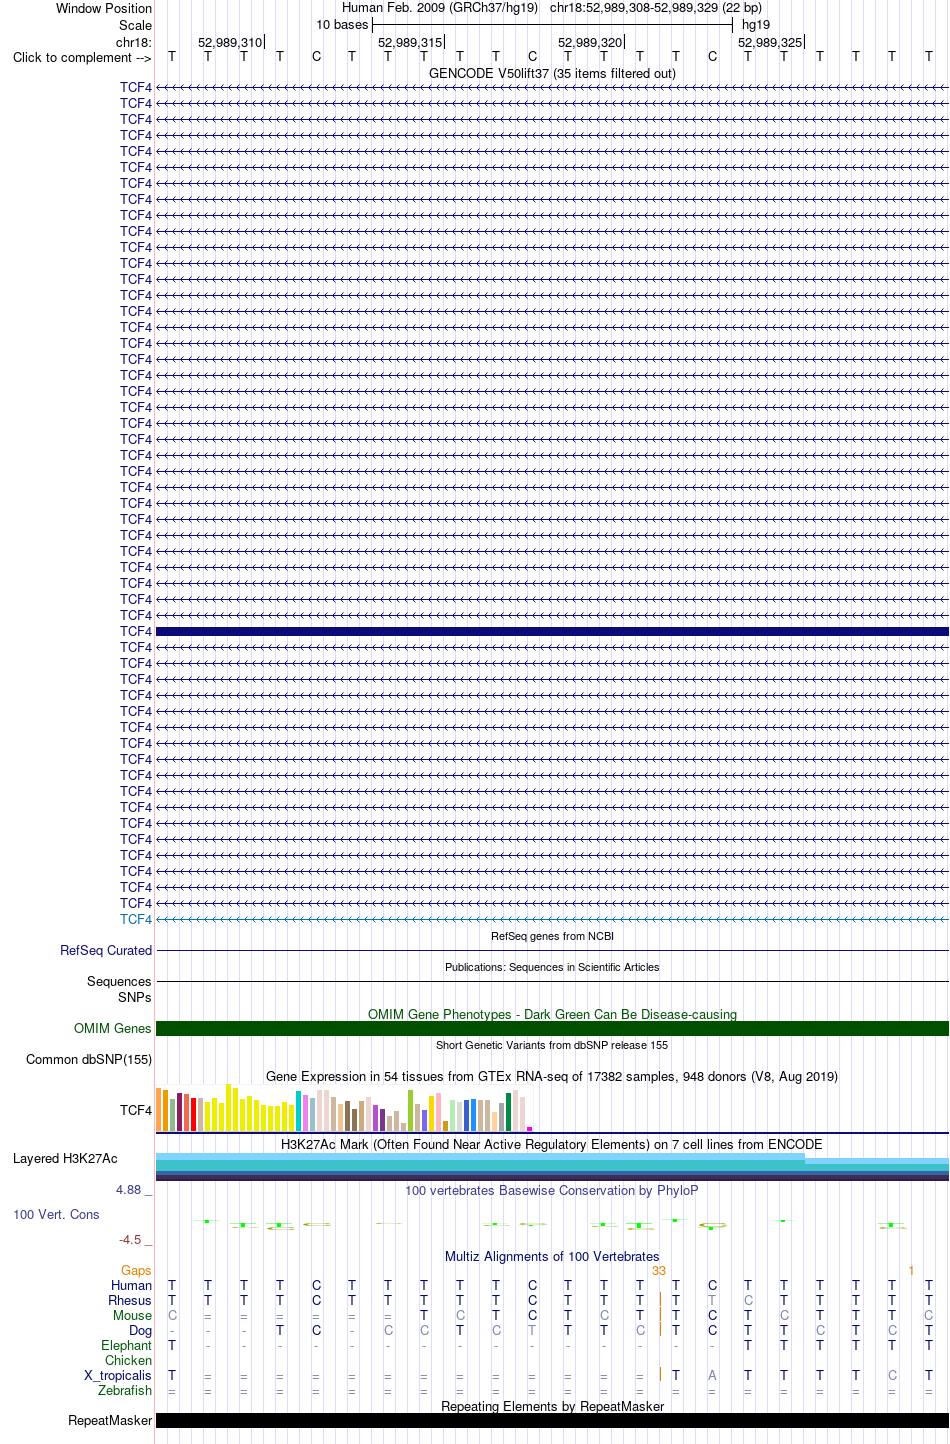This screenshot has width=950, height=1444.
Task: Open the '100 Vert. Cons' track label
Action: (56, 1214)
